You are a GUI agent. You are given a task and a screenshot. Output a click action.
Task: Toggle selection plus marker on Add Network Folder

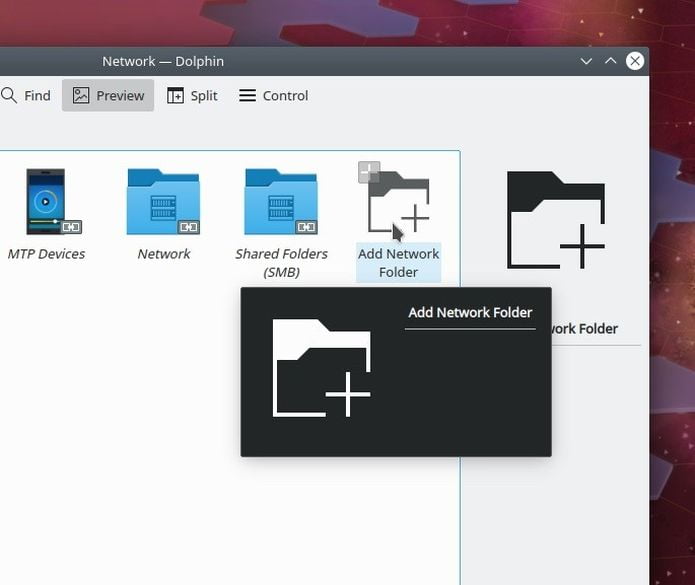click(x=369, y=172)
